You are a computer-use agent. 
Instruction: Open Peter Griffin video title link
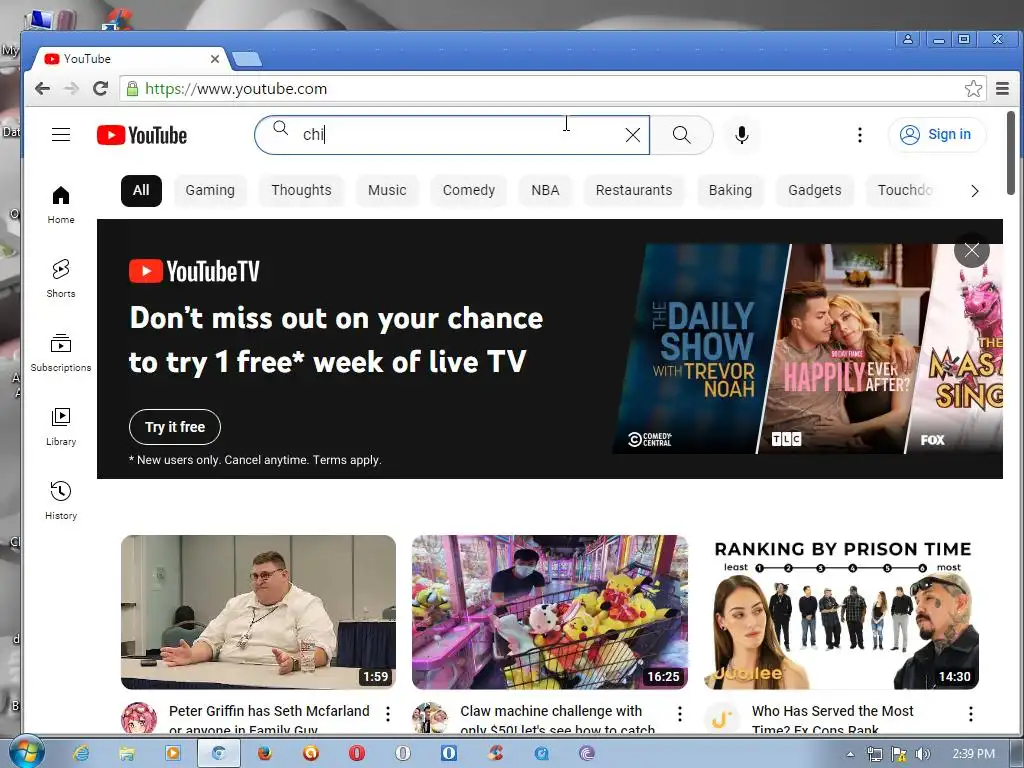[269, 718]
